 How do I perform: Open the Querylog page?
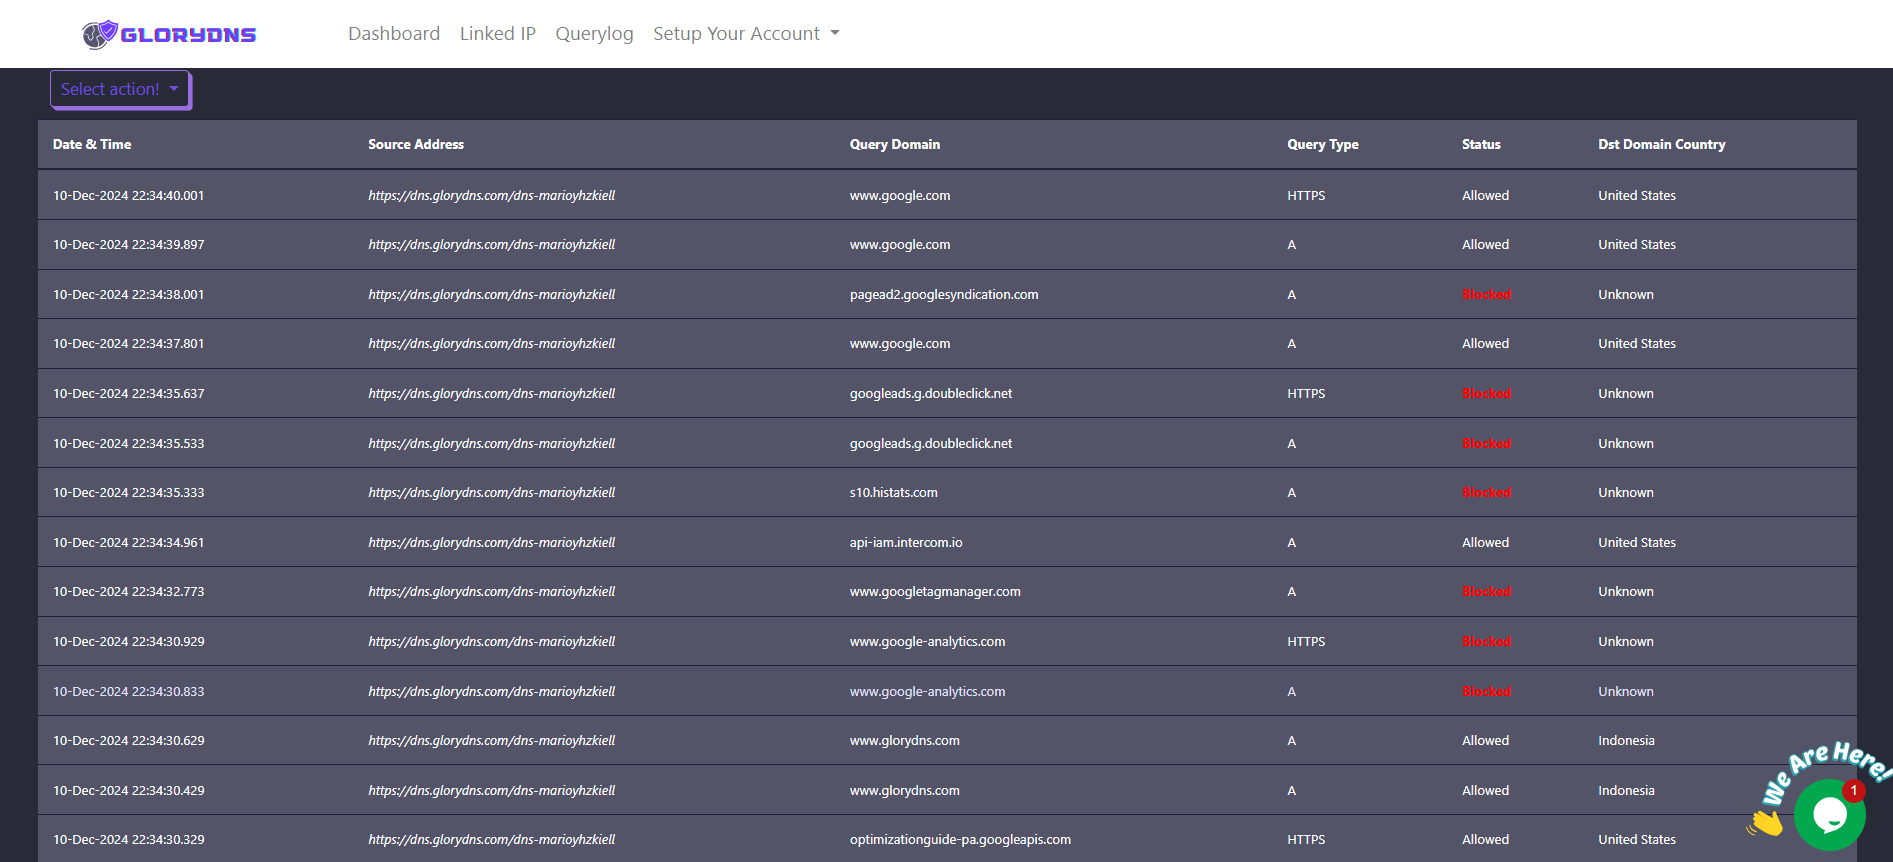point(594,34)
